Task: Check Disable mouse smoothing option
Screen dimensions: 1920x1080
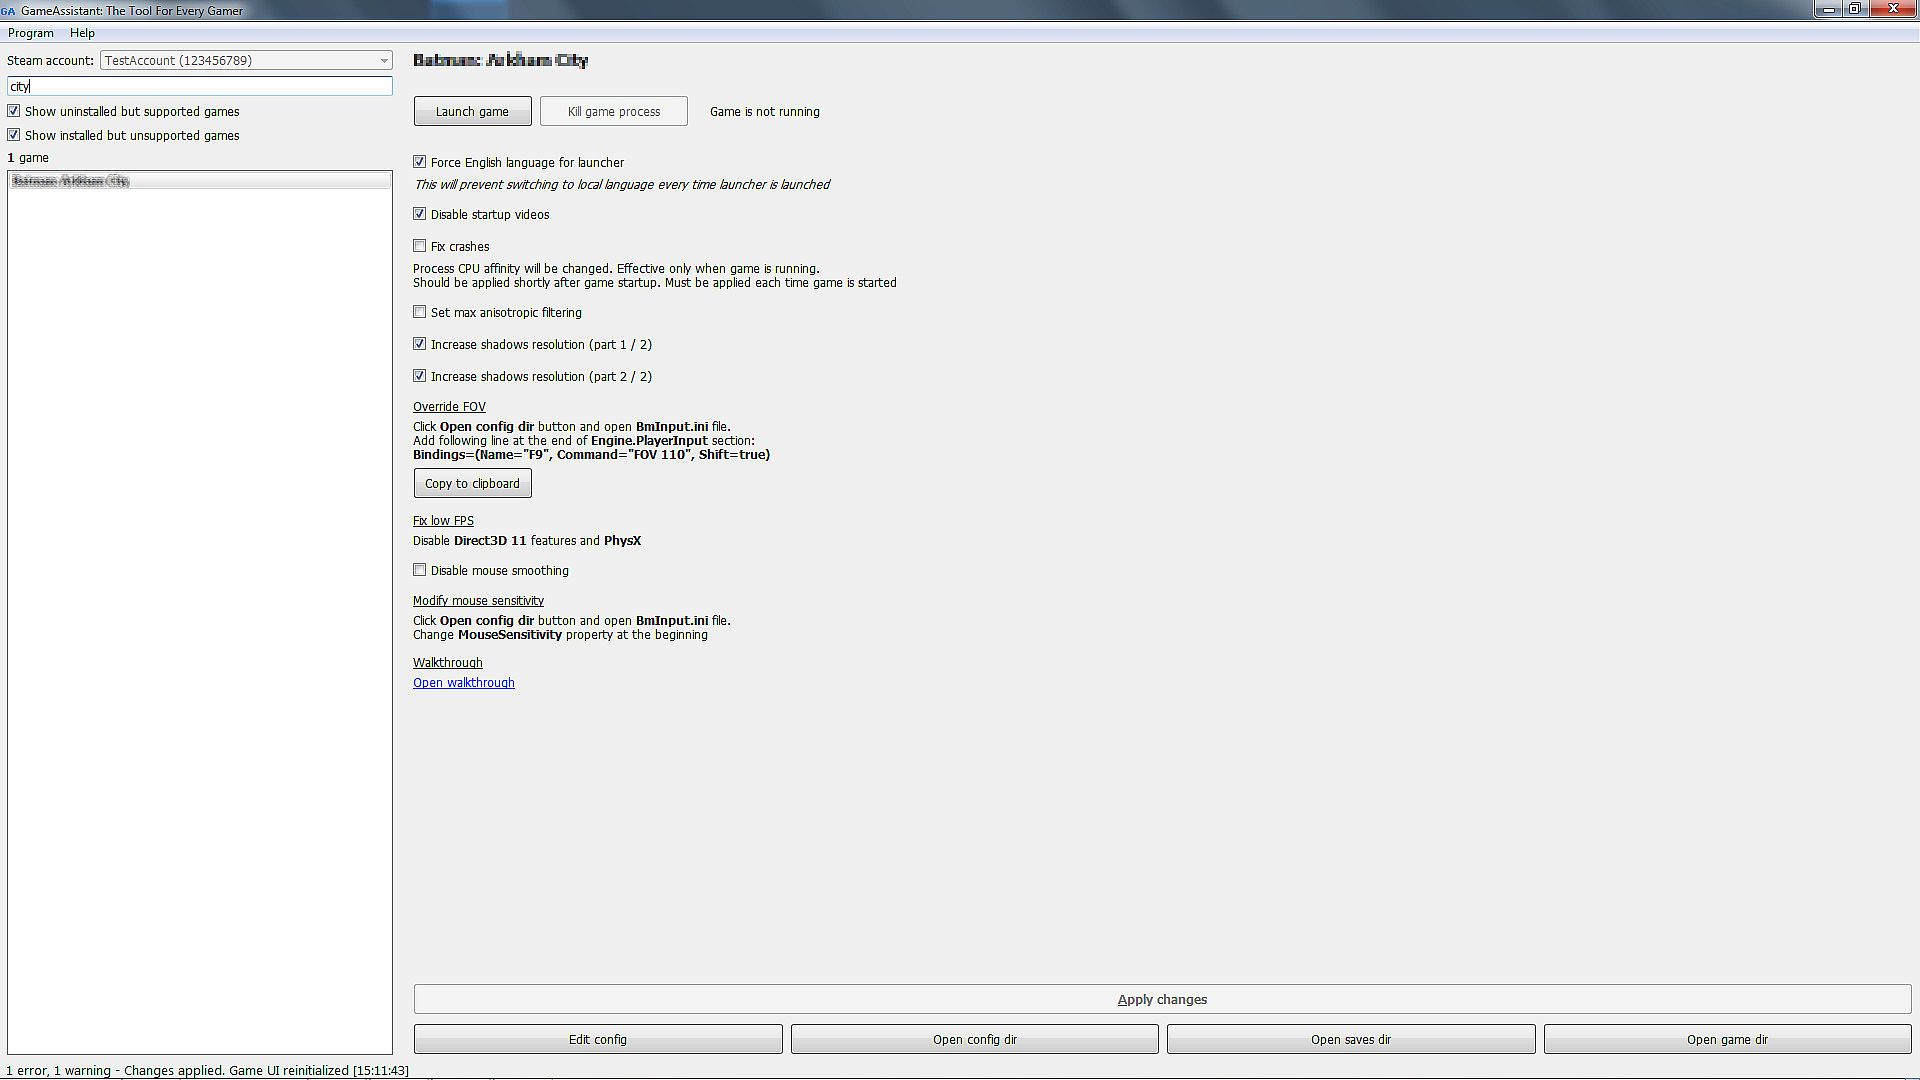Action: point(420,570)
